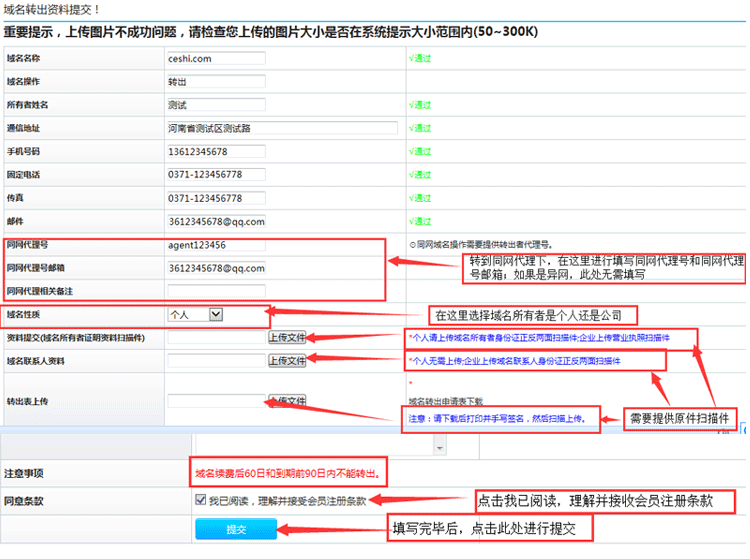Screen dimensions: 750x559
Task: Select the 固定电话 phone number field
Action: coord(216,175)
